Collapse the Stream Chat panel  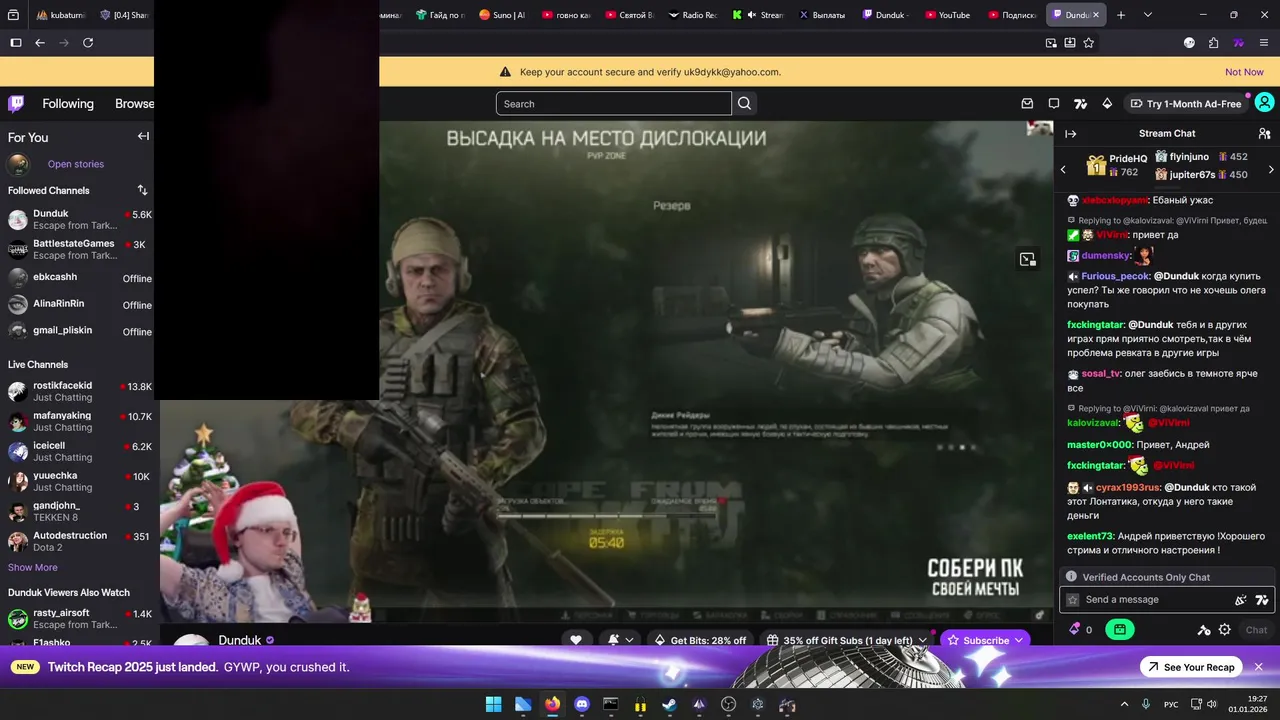coord(1070,133)
